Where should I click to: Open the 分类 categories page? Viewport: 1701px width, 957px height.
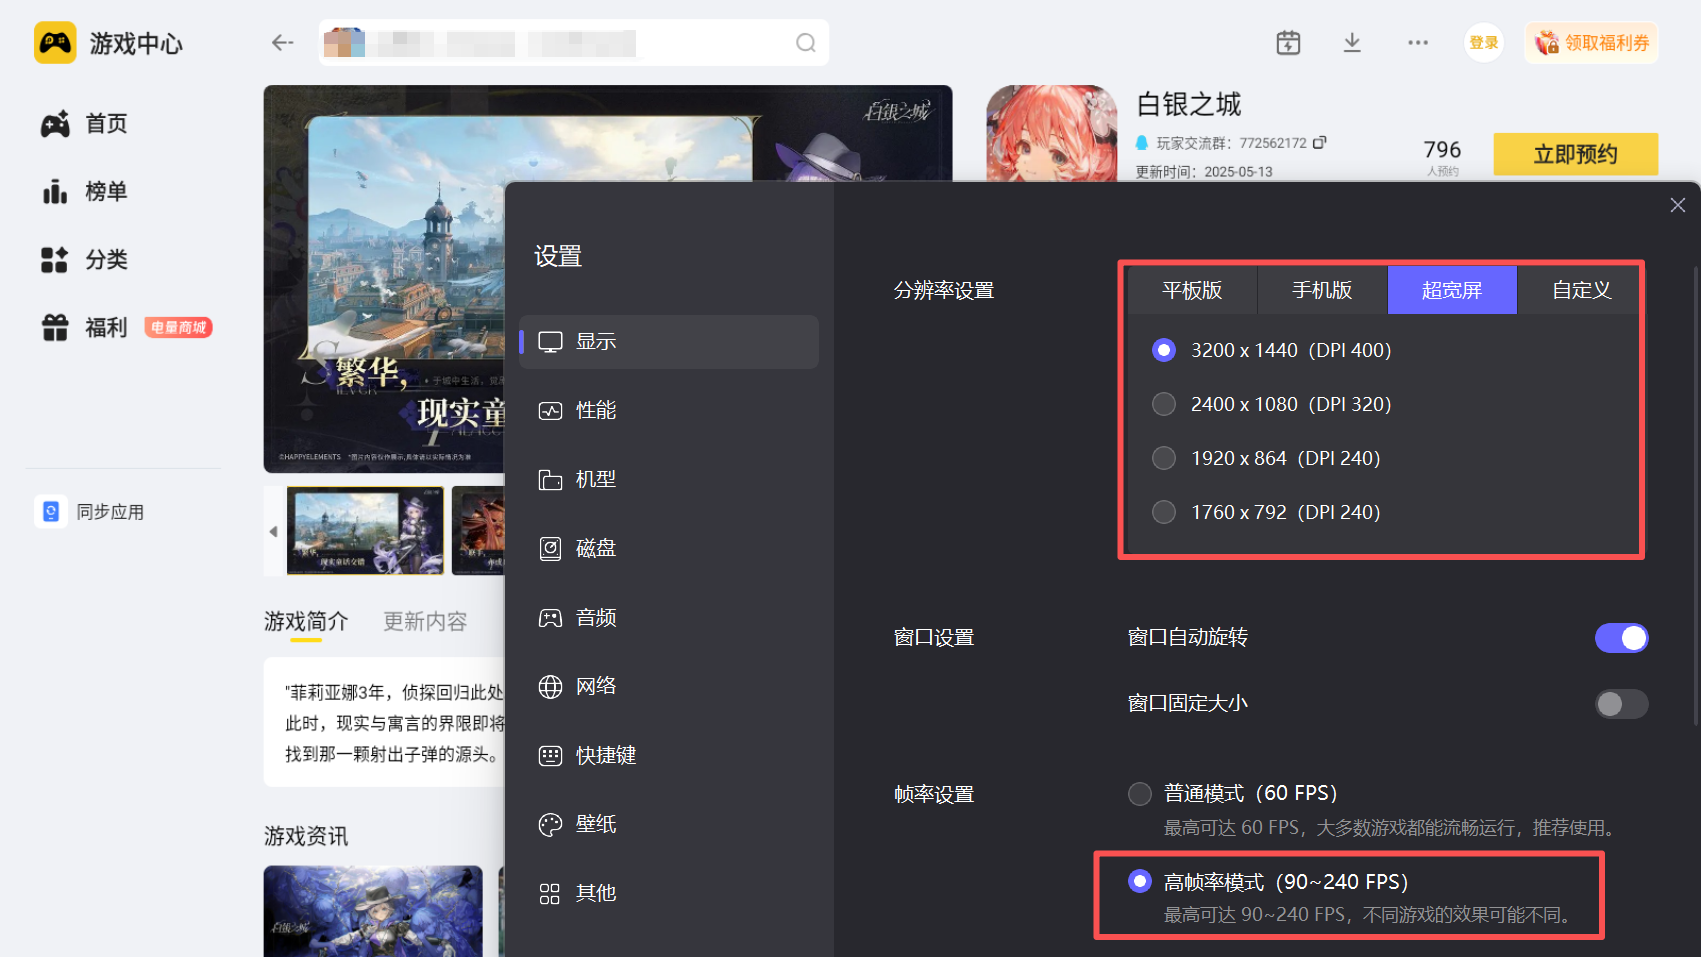pos(85,260)
